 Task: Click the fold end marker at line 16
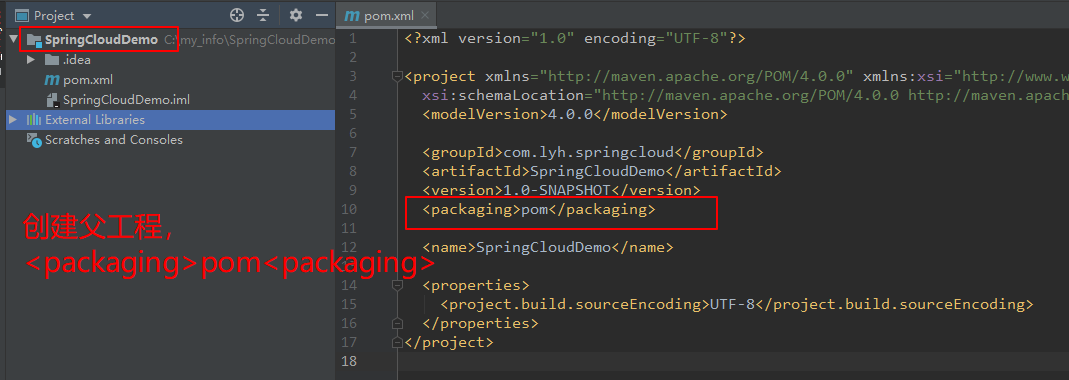pos(397,323)
